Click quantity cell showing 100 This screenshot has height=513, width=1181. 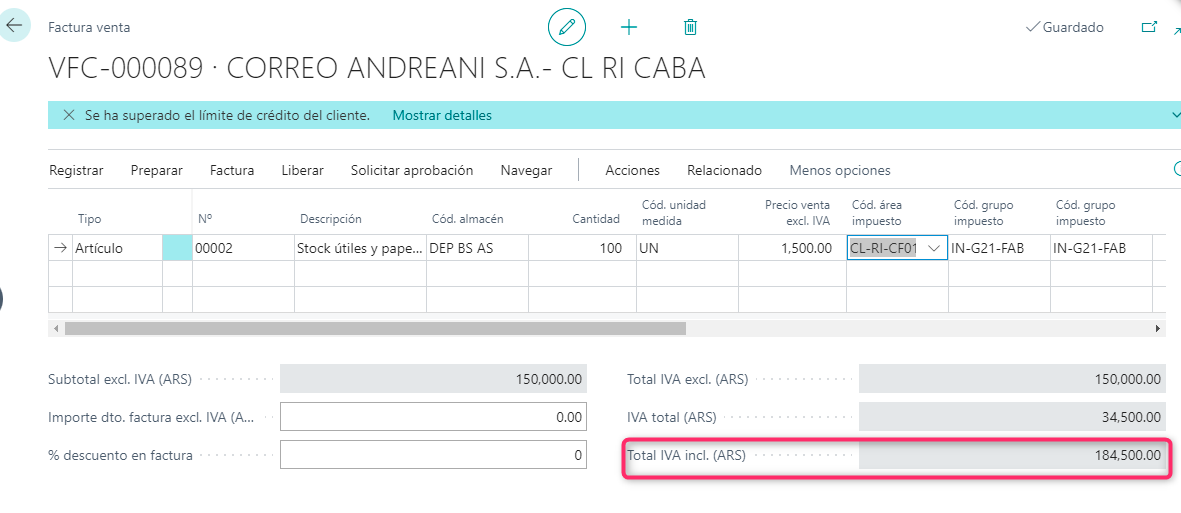[x=582, y=248]
